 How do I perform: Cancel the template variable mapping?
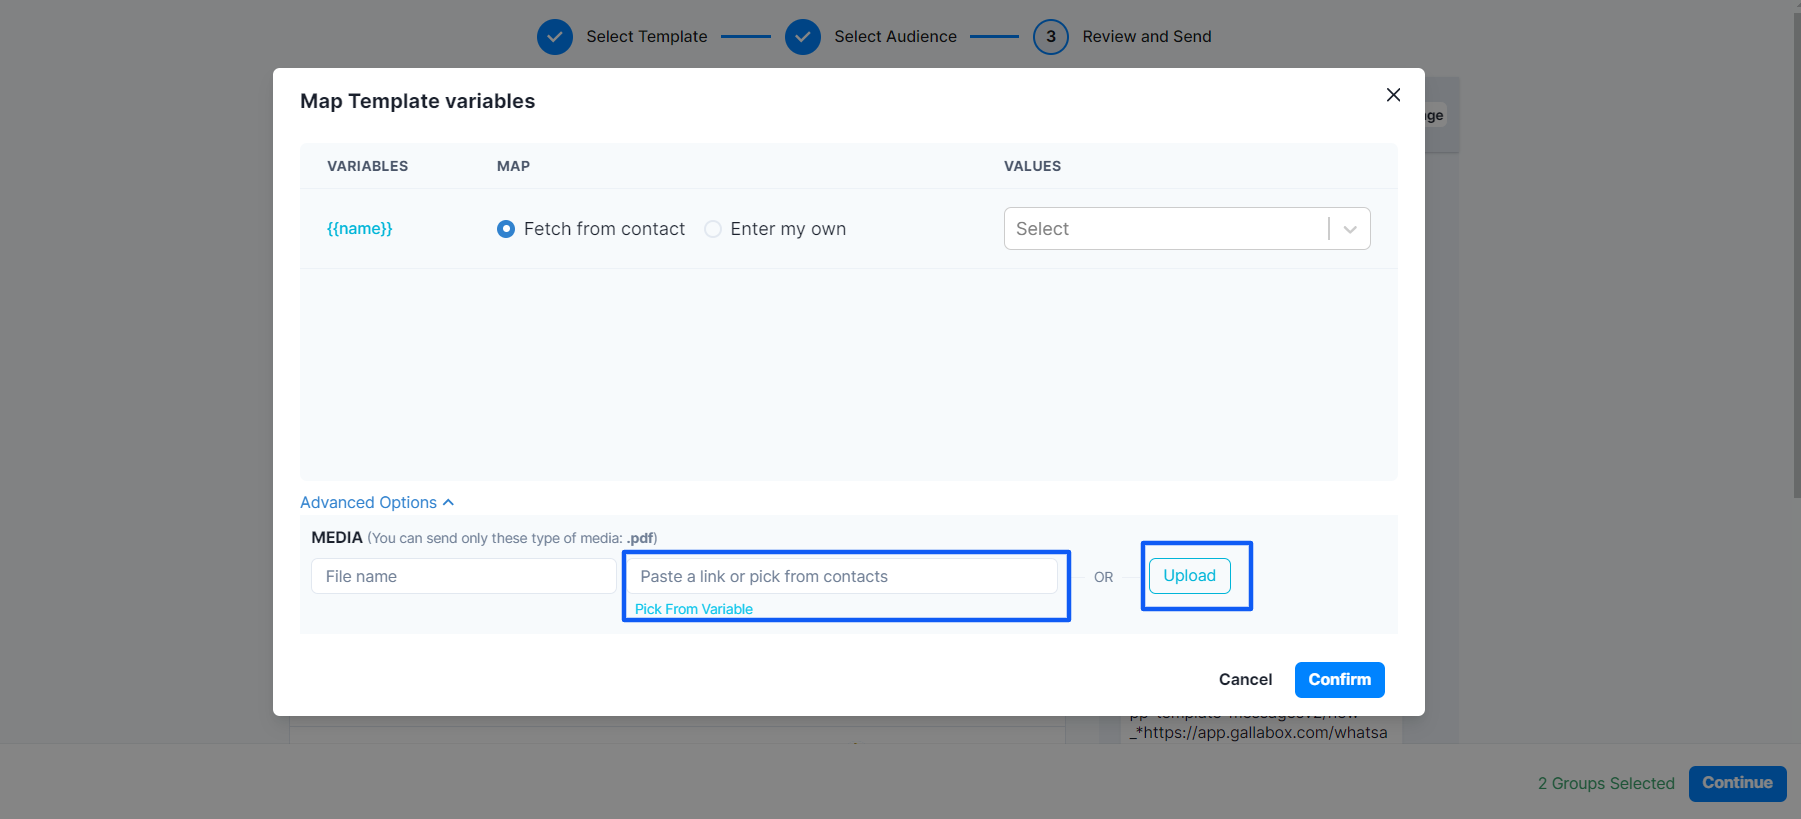[x=1245, y=680]
